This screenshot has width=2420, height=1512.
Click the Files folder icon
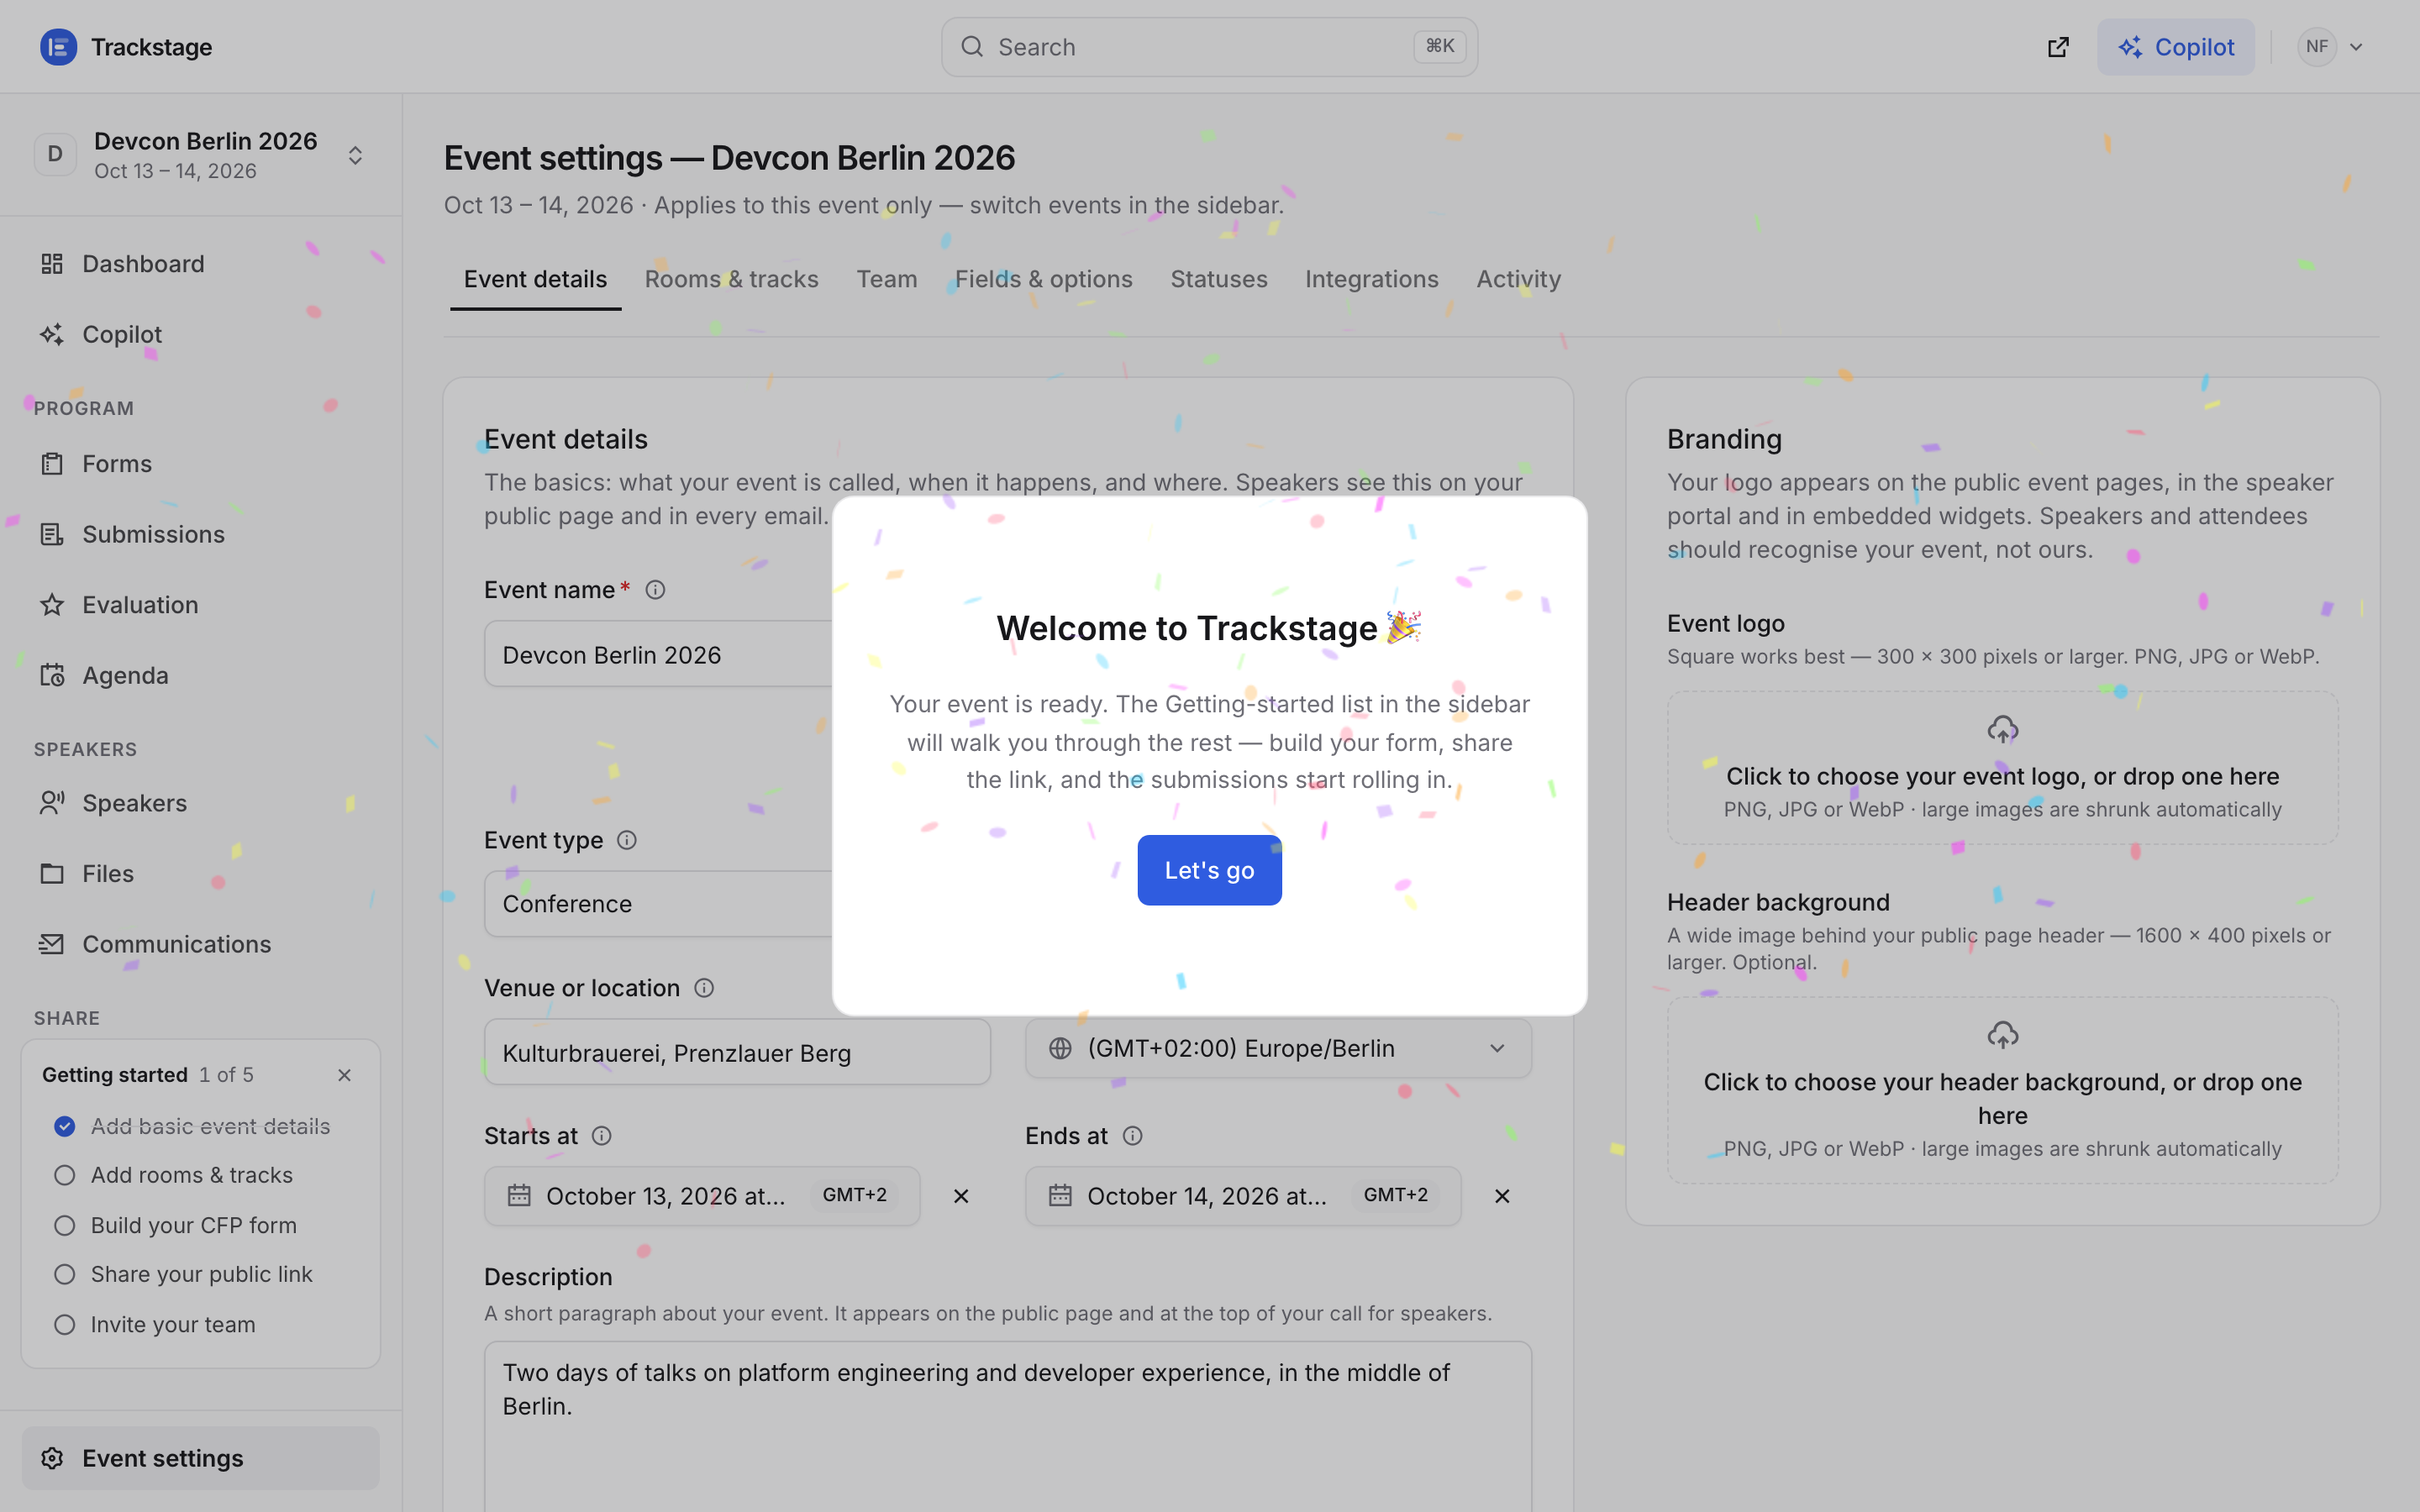point(52,873)
